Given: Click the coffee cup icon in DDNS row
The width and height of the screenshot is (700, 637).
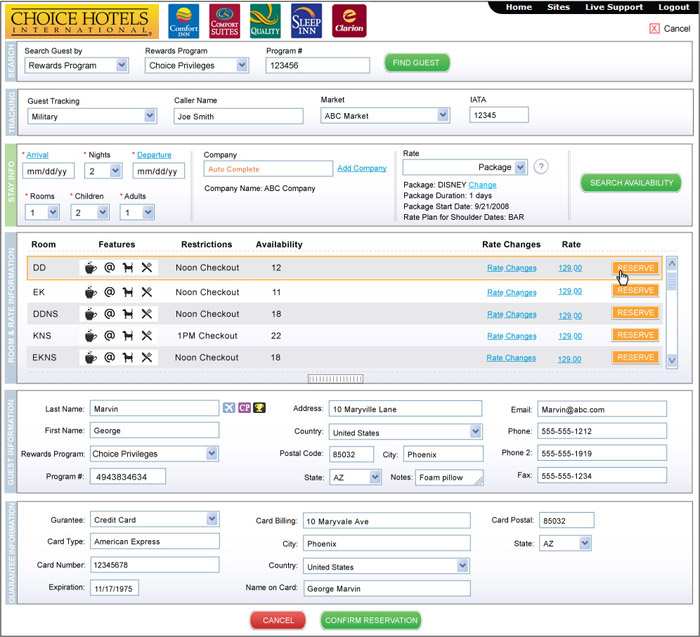Looking at the screenshot, I should pos(91,314).
